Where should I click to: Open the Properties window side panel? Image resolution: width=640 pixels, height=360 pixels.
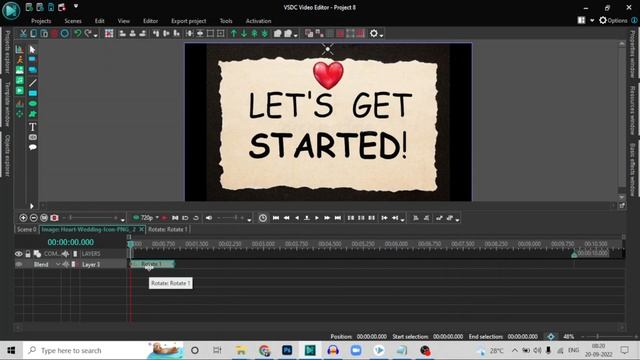[632, 53]
